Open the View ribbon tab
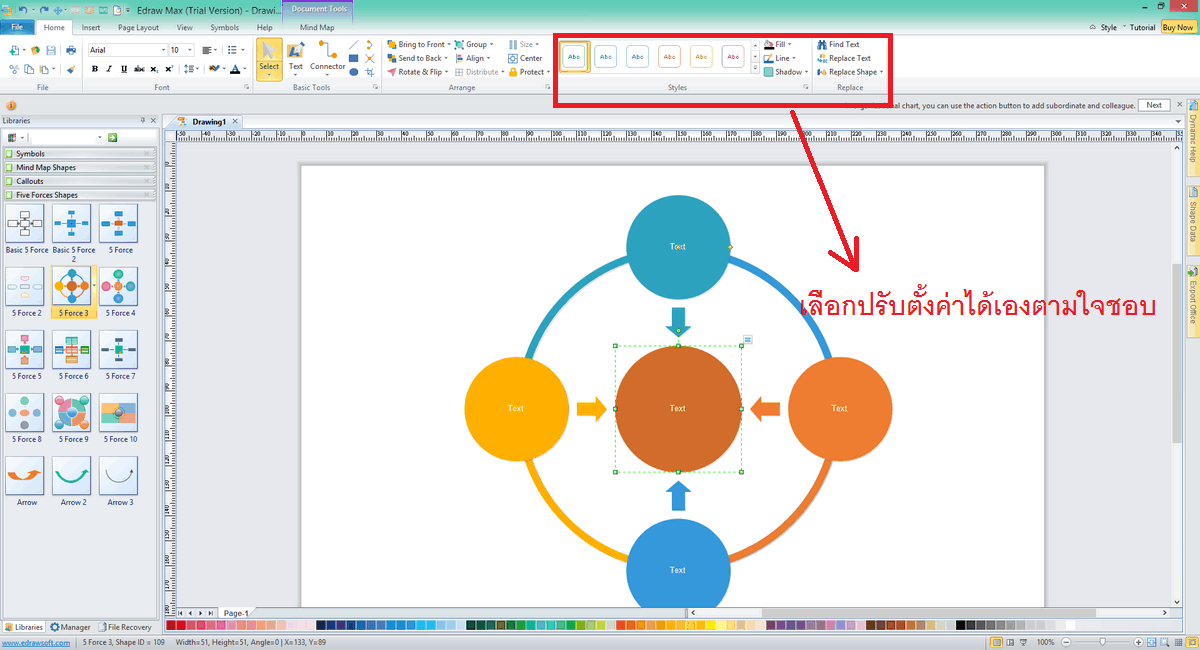Screen dimensions: 1200x650 point(185,28)
